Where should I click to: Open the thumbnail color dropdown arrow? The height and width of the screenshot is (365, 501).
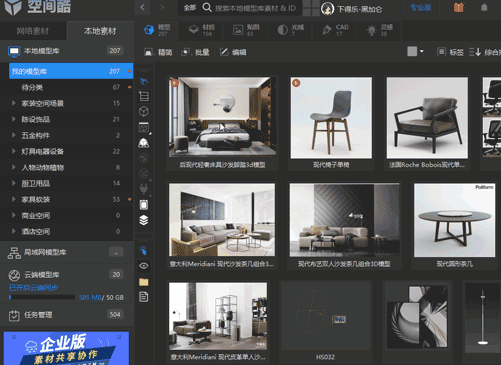click(422, 51)
